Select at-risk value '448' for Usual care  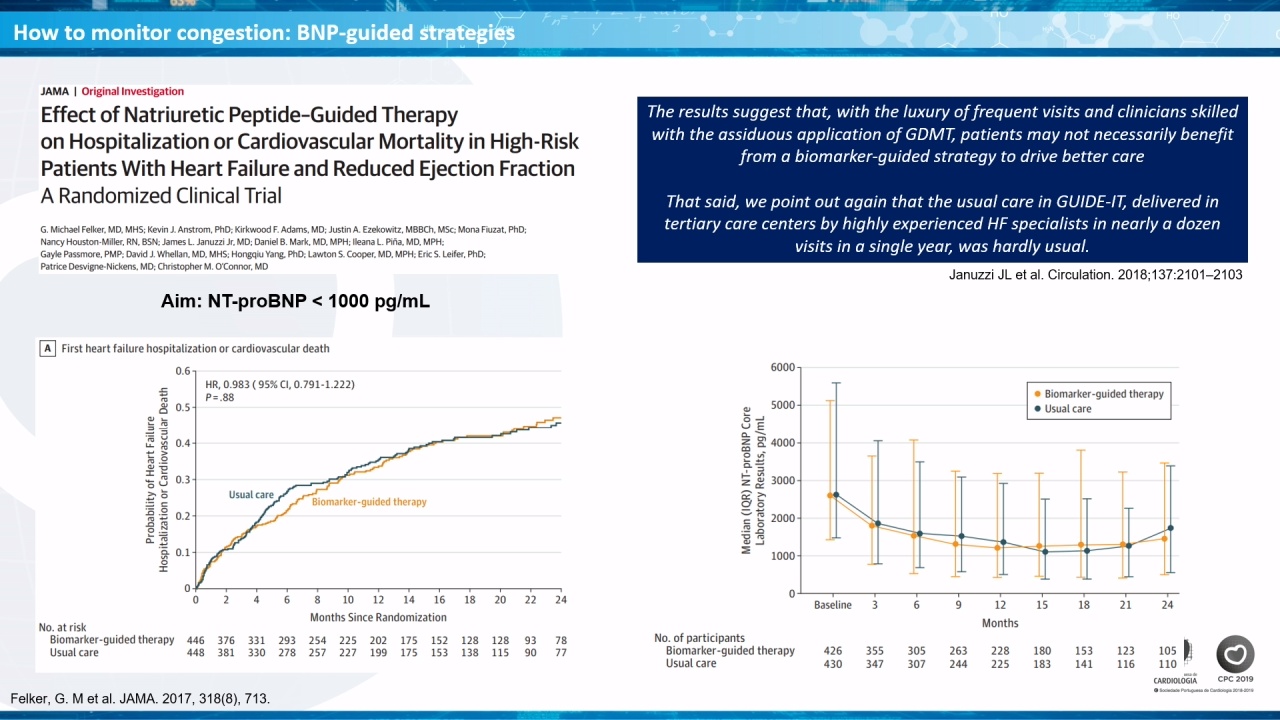pyautogui.click(x=197, y=653)
